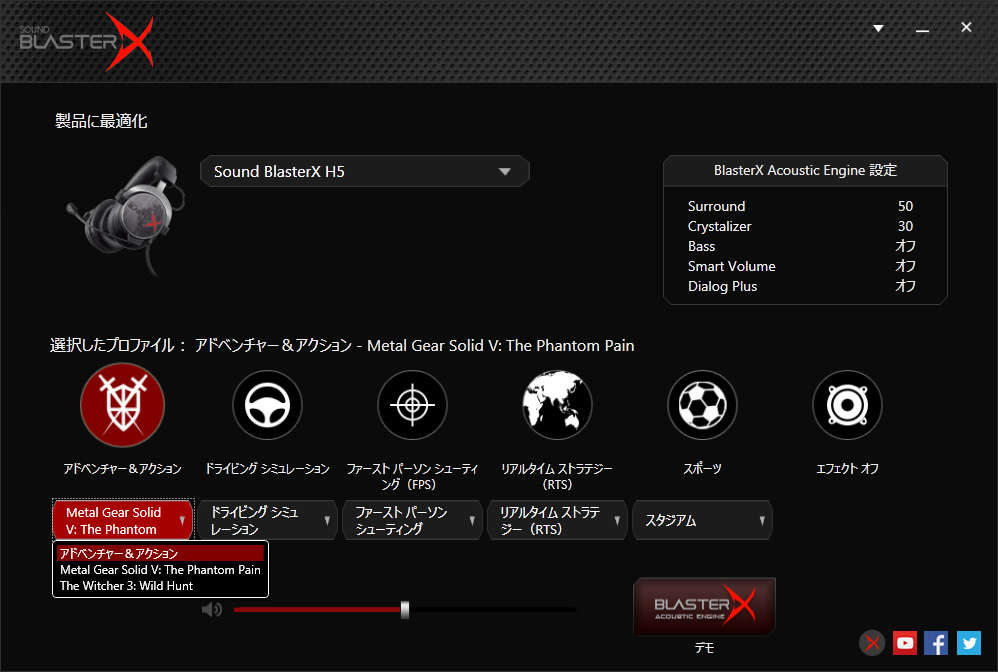Screen dimensions: 998x672
Task: Expand the リアルタイム ストラテジー (RTS) sub-profile dropdown
Action: click(x=558, y=521)
